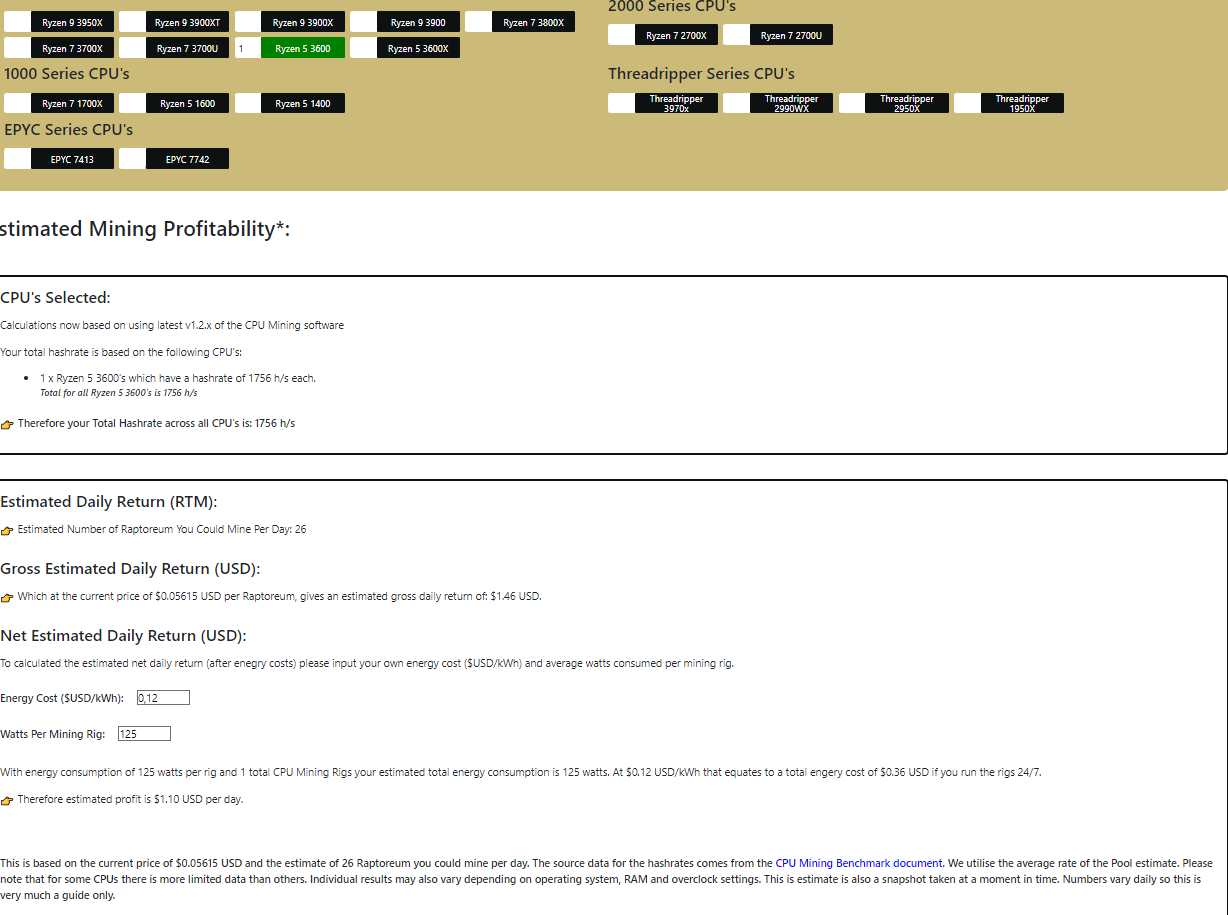Focus quantity field for EPYC 7413

(17, 159)
